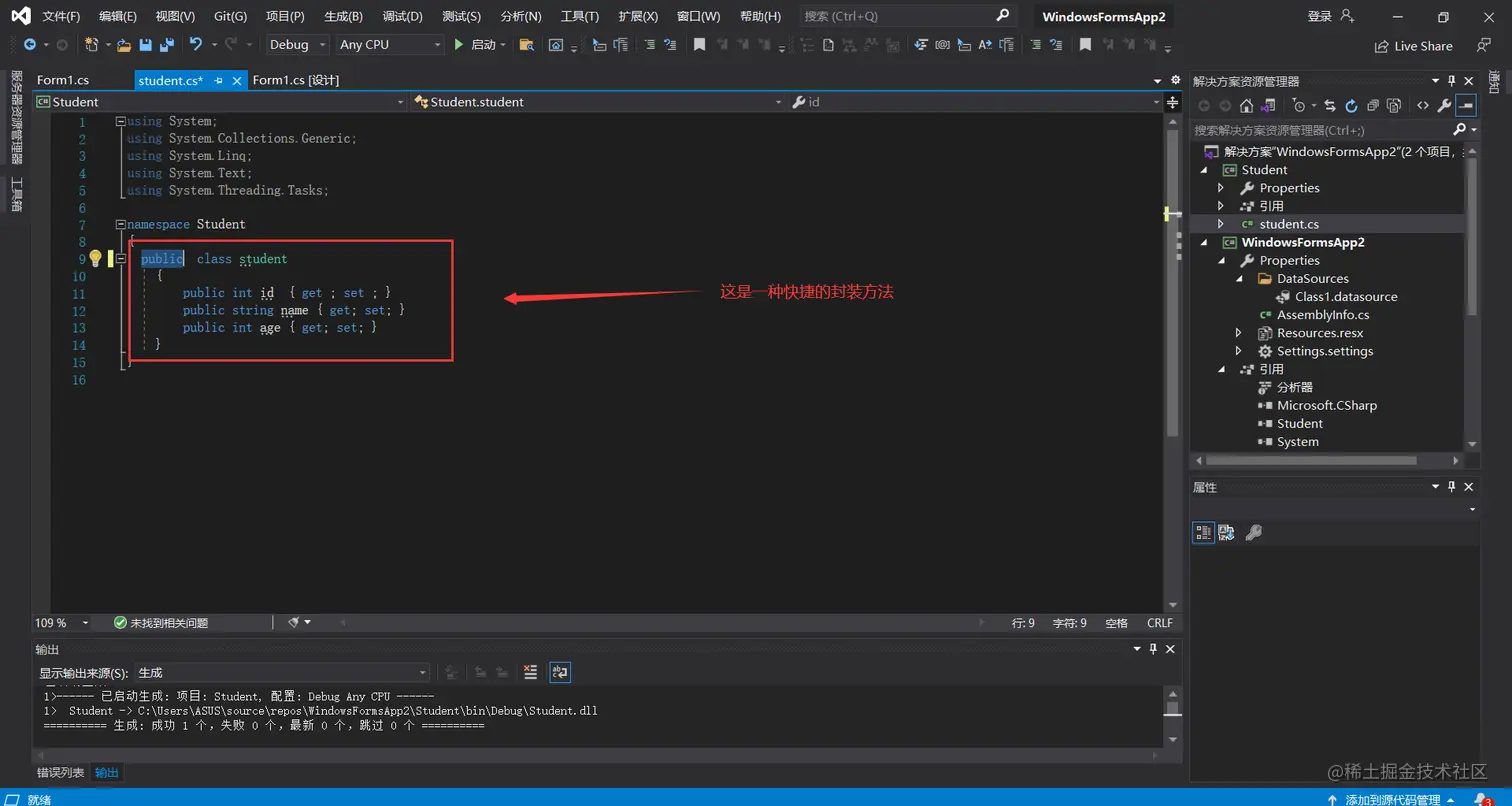Click the feedback icon beside Live Share
This screenshot has width=1512, height=806.
tap(1483, 45)
